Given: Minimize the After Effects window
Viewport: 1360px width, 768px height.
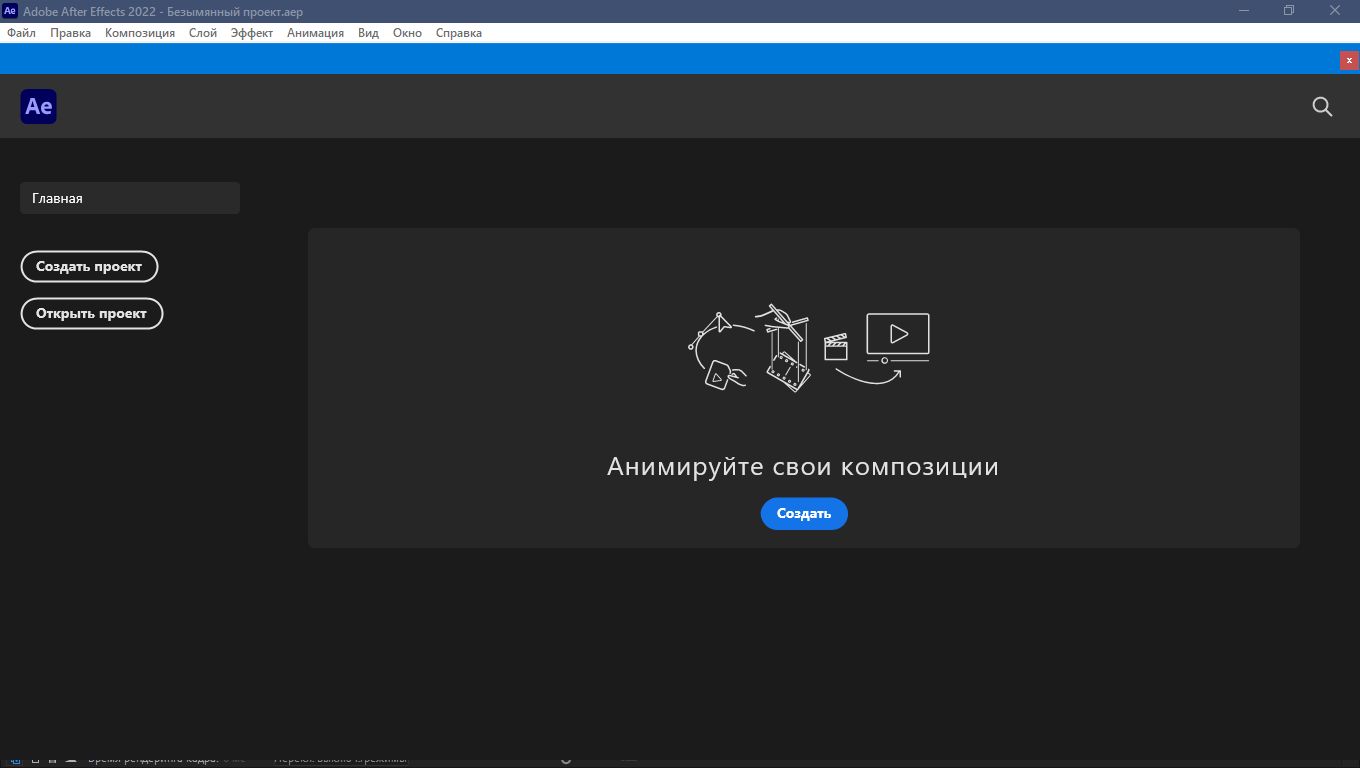Looking at the screenshot, I should tap(1243, 11).
